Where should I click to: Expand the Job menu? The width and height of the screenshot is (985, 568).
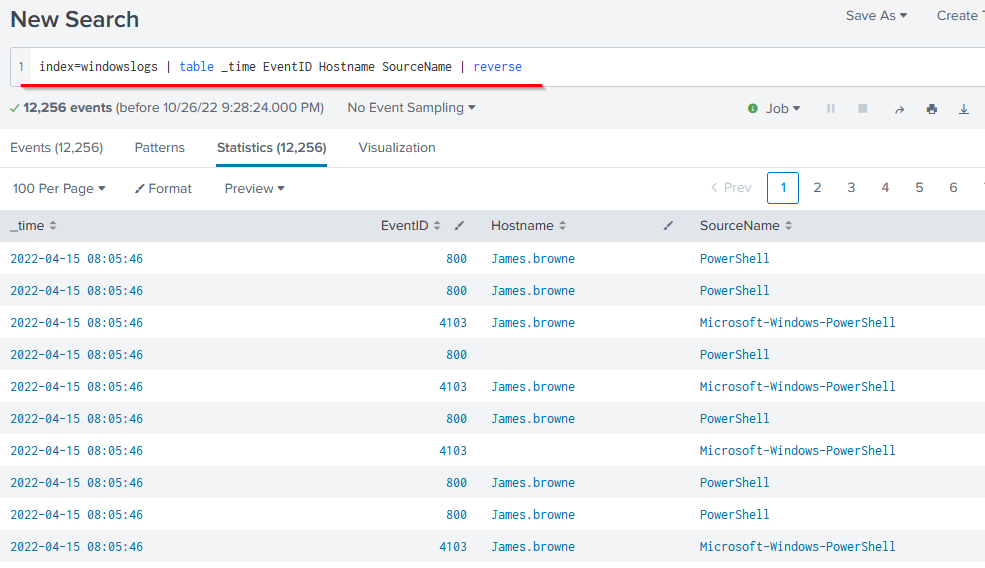780,108
